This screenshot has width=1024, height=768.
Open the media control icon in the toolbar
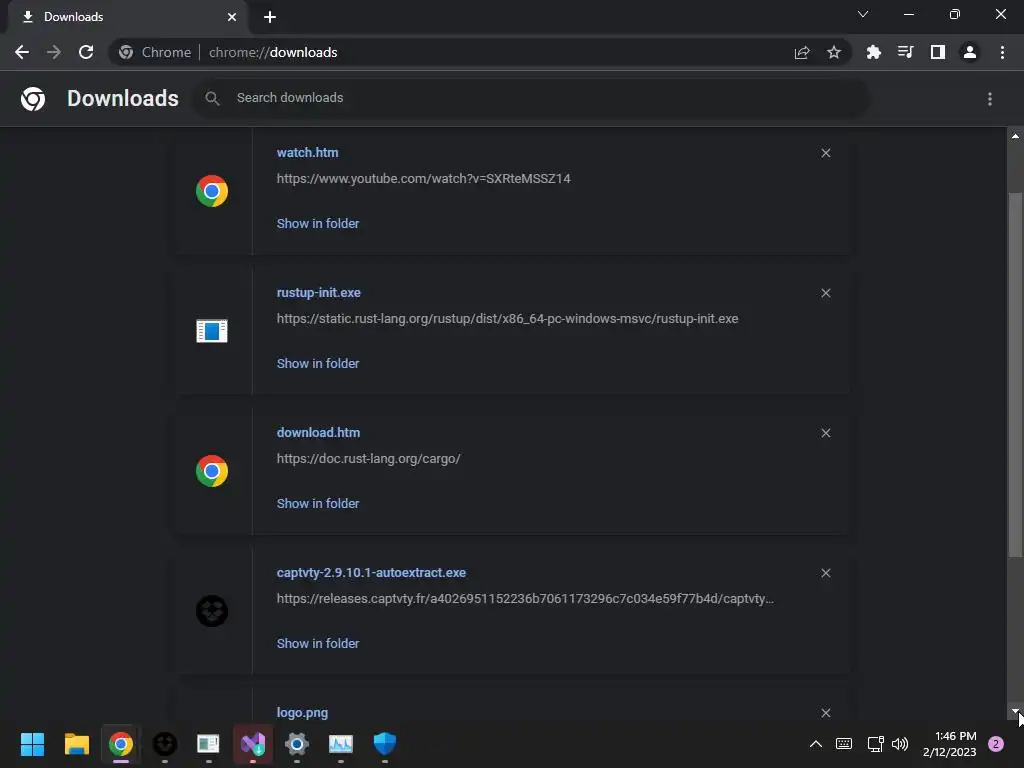pos(905,52)
